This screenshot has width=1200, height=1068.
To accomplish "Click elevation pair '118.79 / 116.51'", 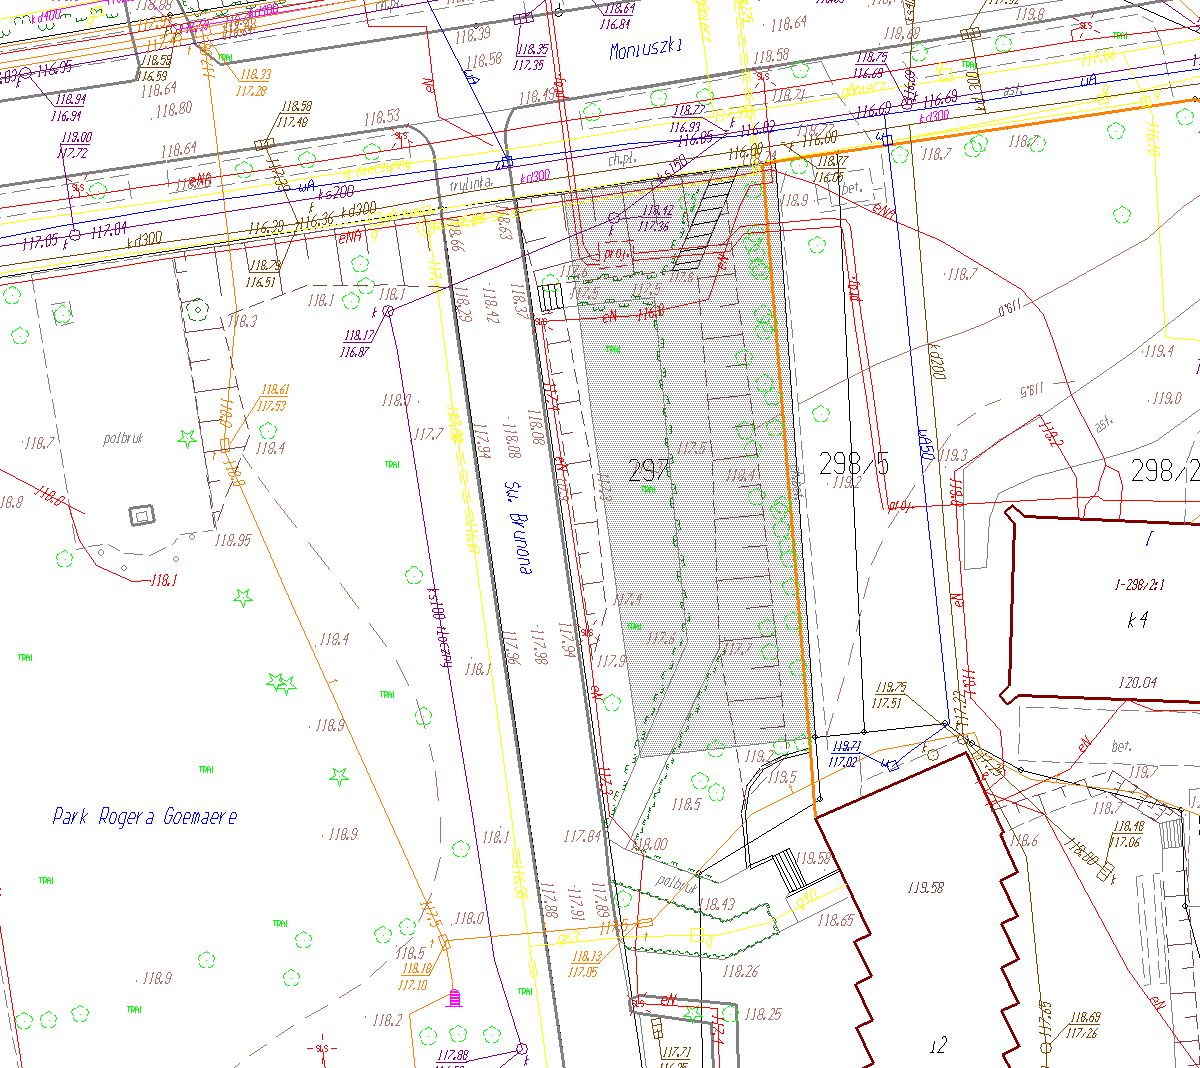I will (263, 274).
